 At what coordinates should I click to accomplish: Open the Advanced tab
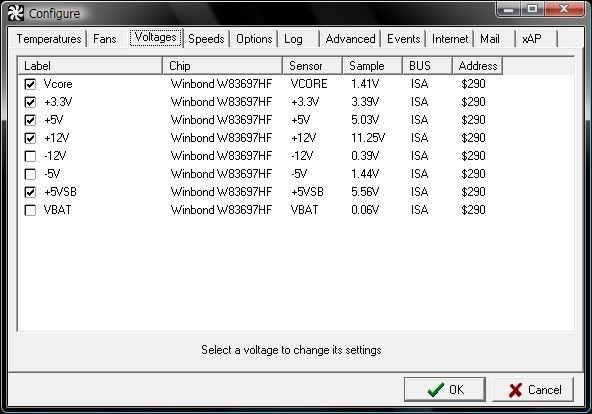(350, 39)
